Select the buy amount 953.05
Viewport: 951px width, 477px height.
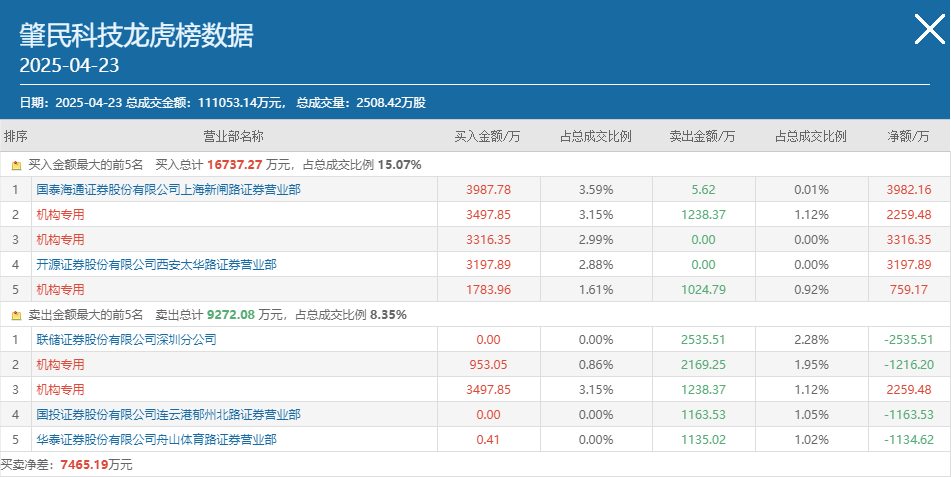click(x=488, y=365)
